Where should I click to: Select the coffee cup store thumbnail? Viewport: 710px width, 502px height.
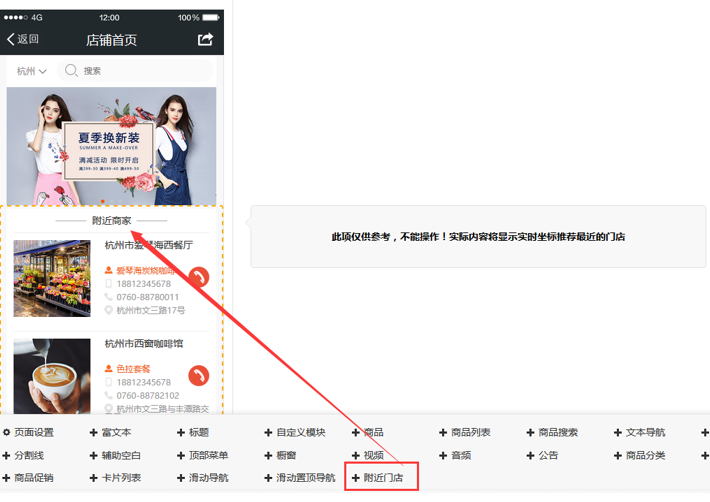pos(52,376)
